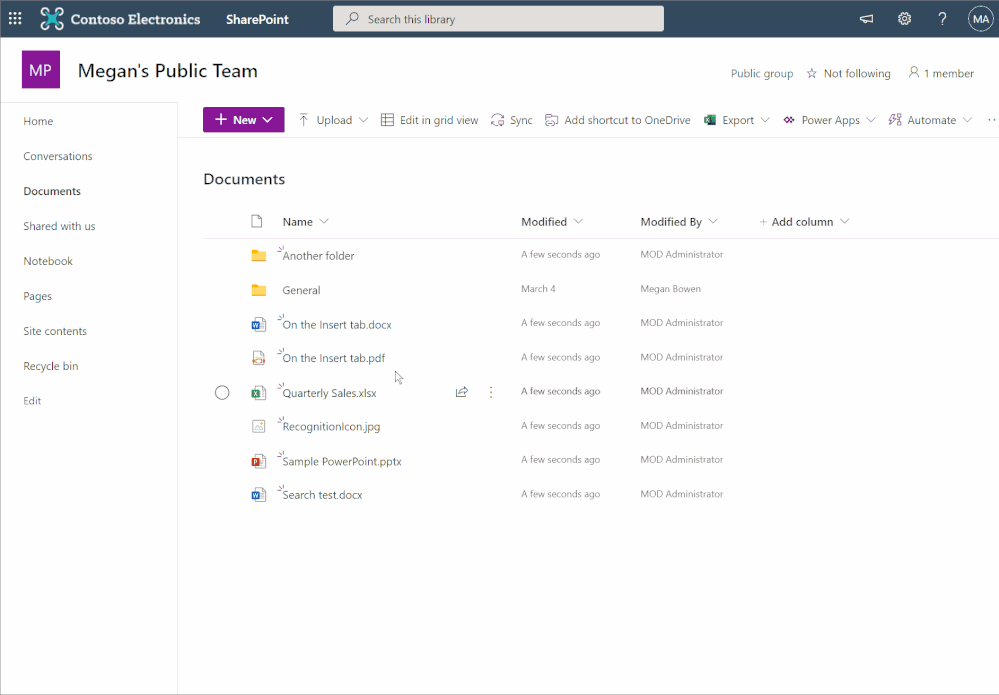999x695 pixels.
Task: Open Notebook in site navigation
Action: (48, 261)
